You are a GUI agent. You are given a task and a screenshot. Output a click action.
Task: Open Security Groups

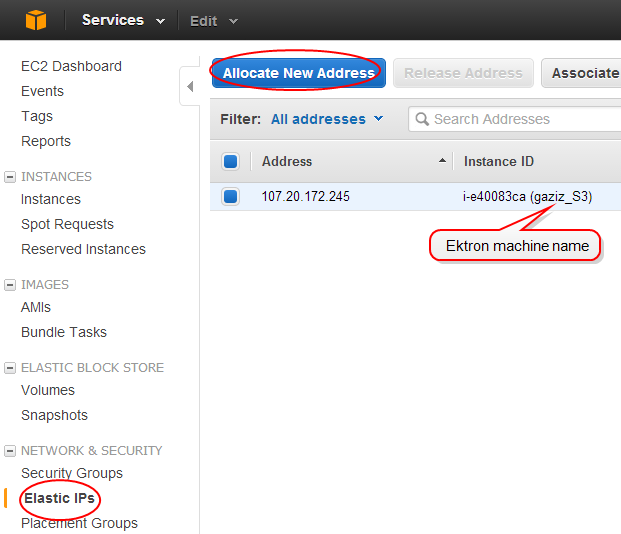tap(72, 473)
